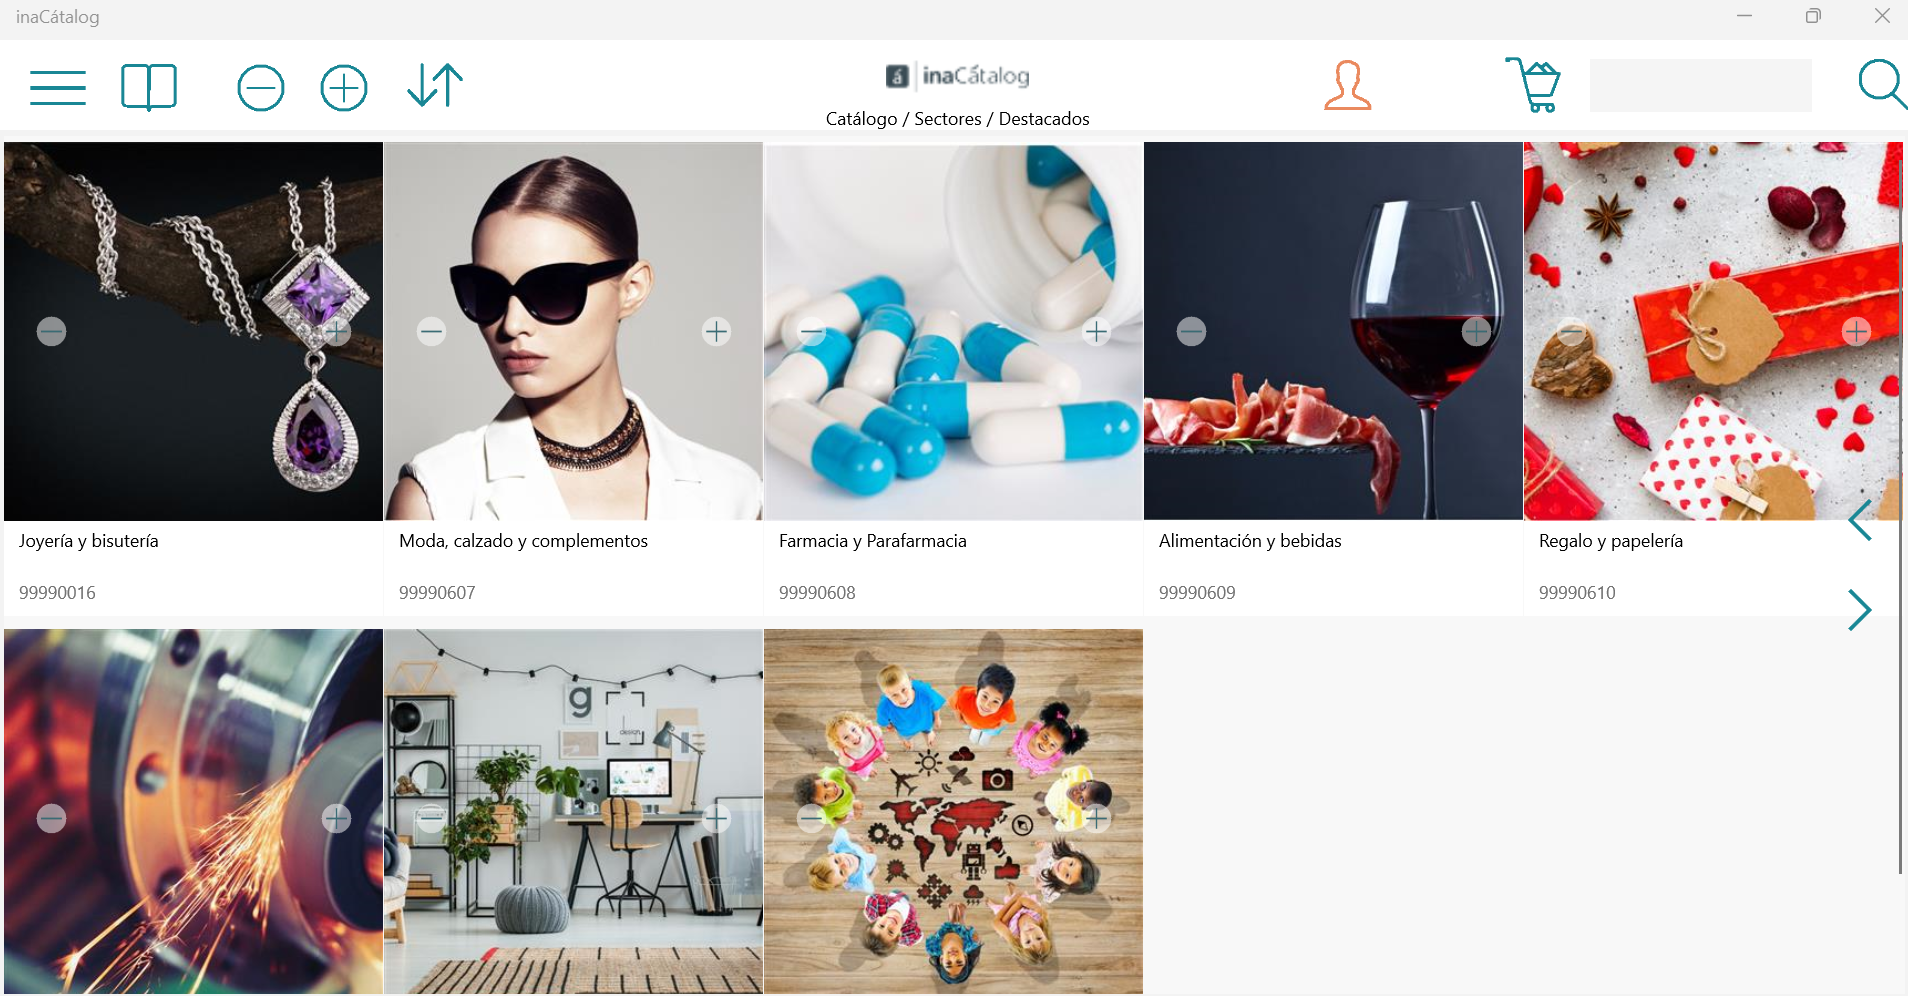The height and width of the screenshot is (996, 1908).
Task: Decrease quantity on Joyería y bisutería
Action: pos(52,331)
